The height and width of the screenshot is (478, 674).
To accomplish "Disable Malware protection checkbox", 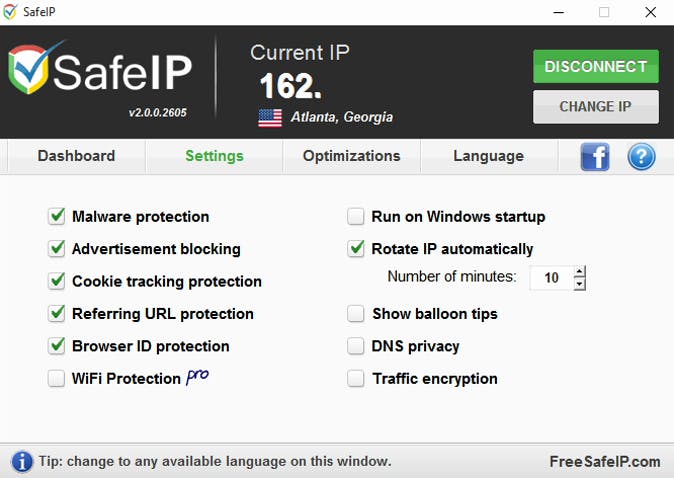I will coord(56,216).
